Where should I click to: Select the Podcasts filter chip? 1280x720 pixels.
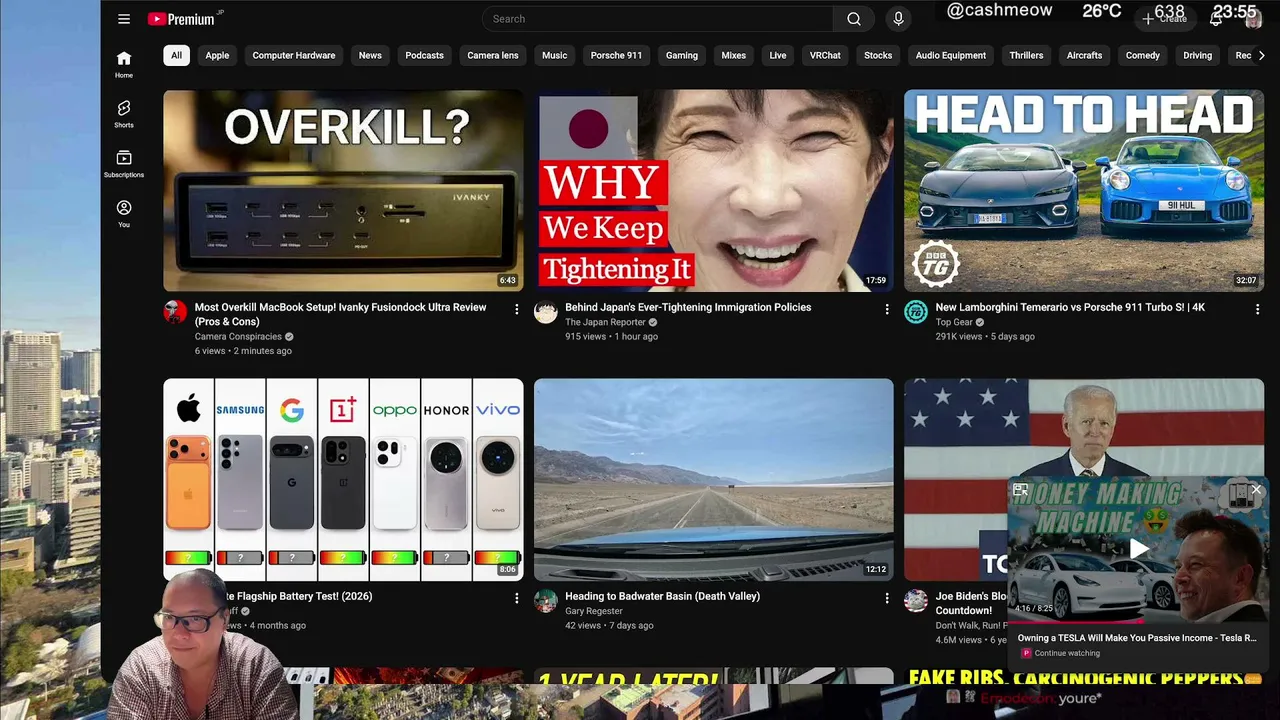coord(424,56)
